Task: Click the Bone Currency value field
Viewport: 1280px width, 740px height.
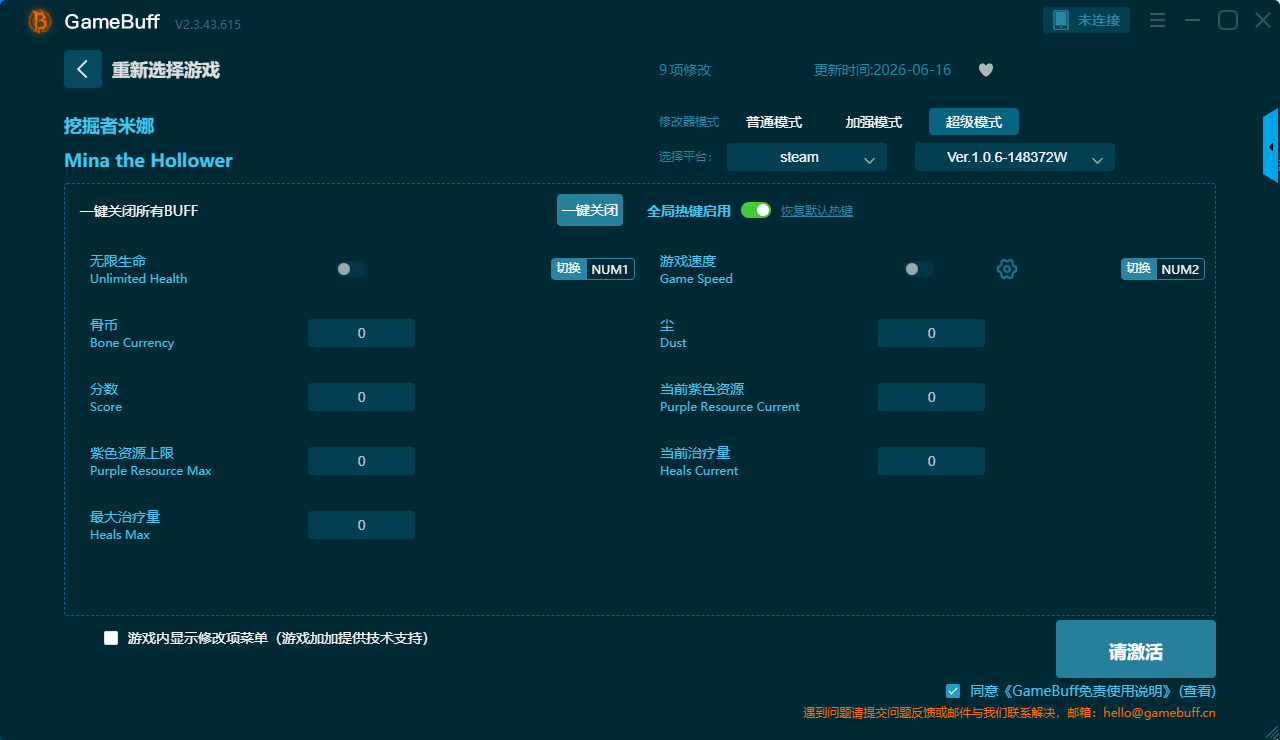Action: point(361,333)
